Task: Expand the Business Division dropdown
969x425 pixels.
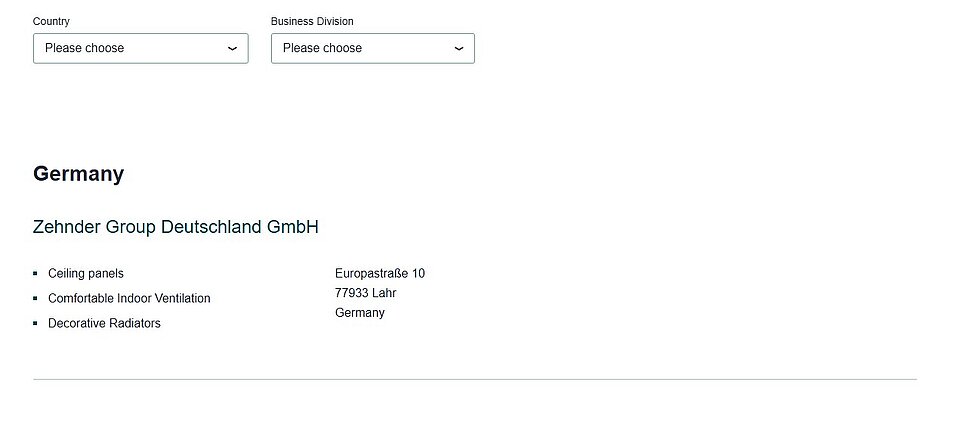Action: pos(372,48)
